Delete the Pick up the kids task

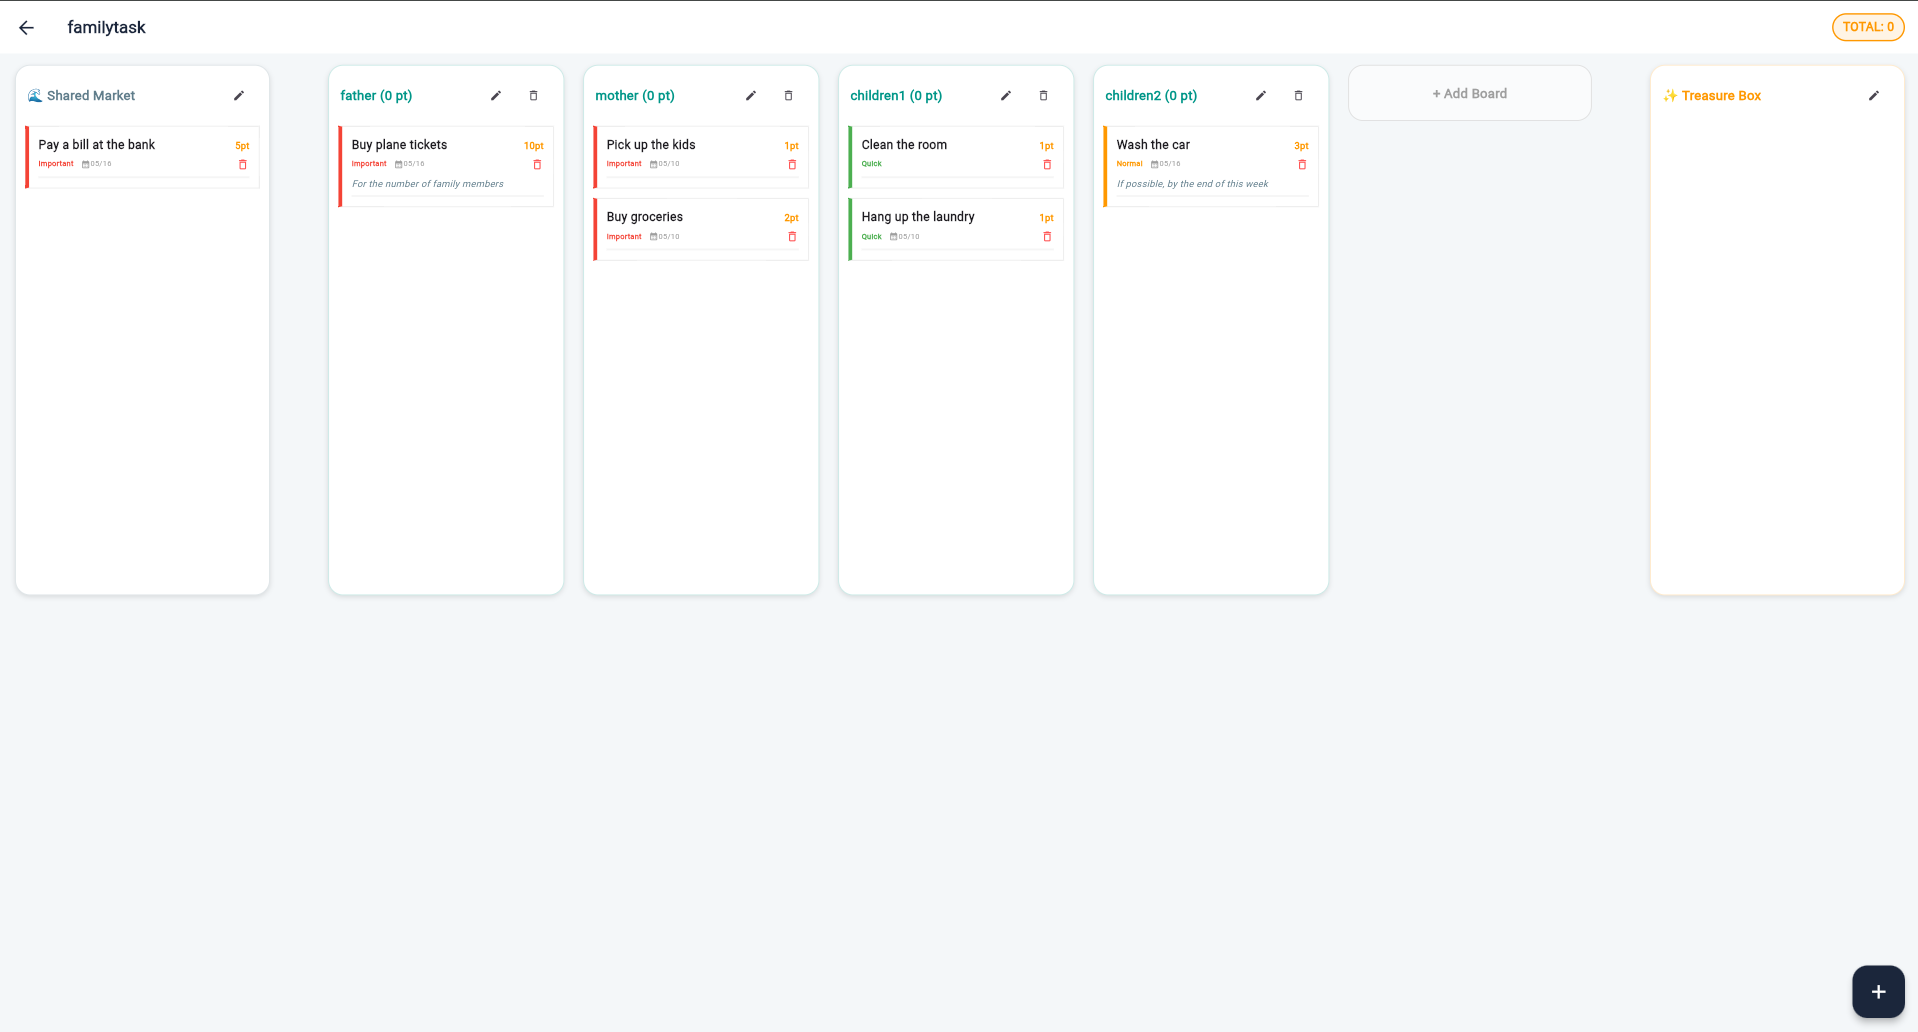(x=792, y=165)
